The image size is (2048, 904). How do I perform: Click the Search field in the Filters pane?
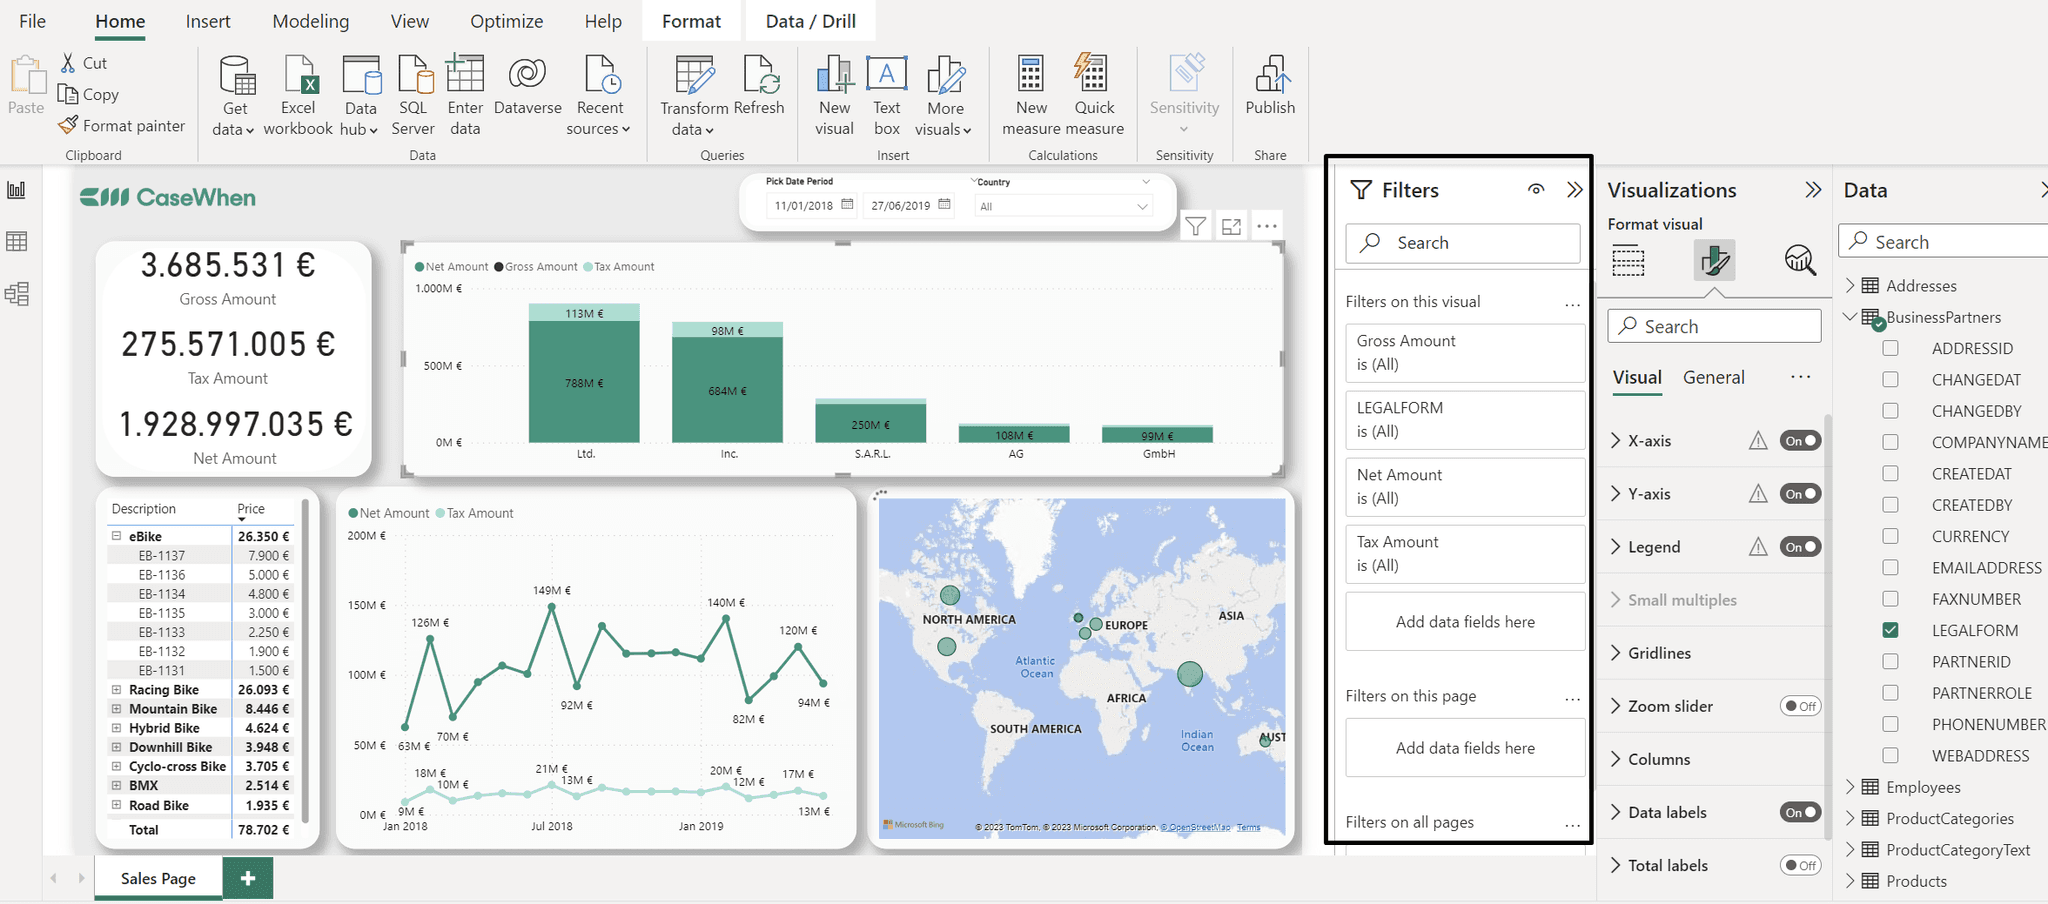point(1462,243)
